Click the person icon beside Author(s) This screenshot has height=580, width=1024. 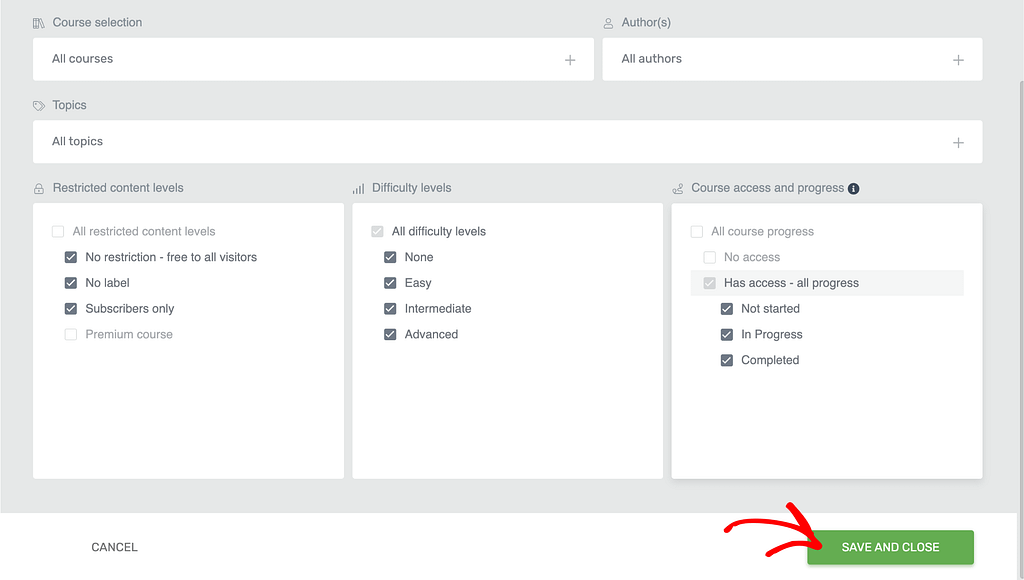pyautogui.click(x=608, y=24)
